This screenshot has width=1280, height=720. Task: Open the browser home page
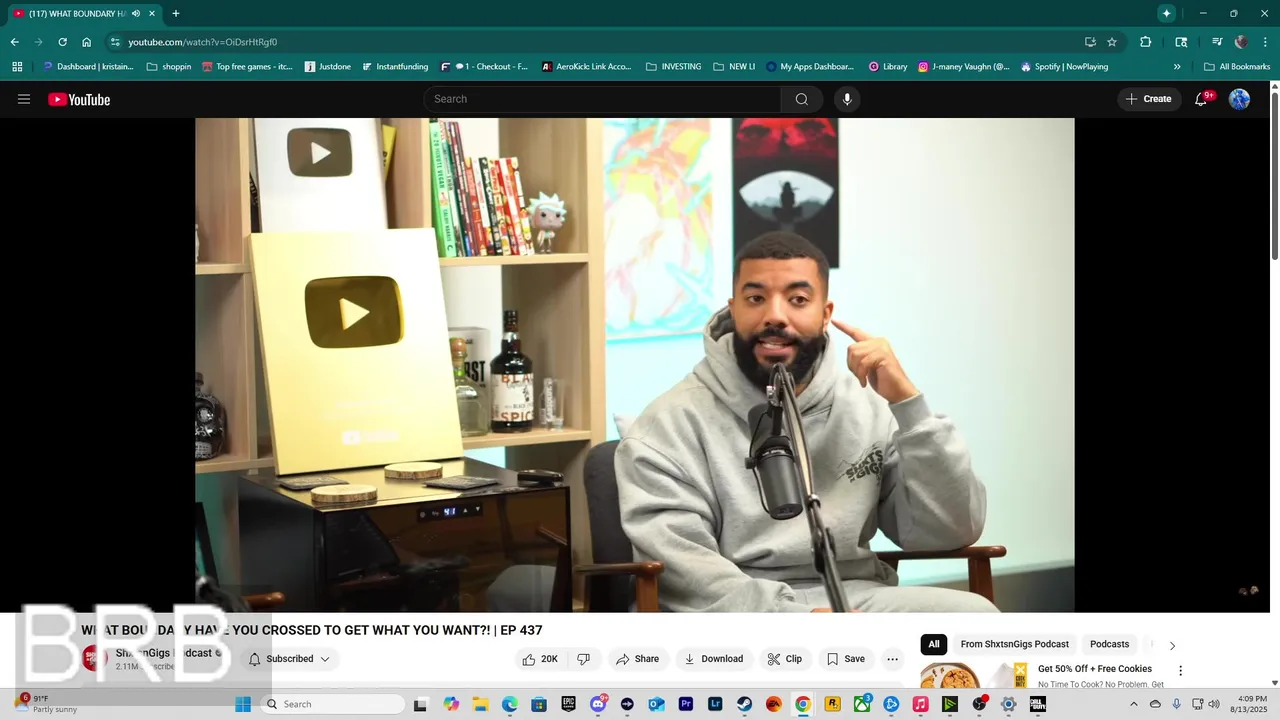[x=86, y=42]
